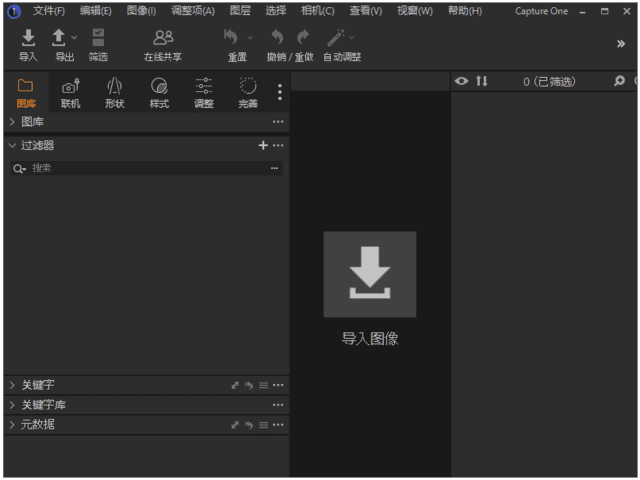The width and height of the screenshot is (640, 480).
Task: Toggle the eye visibility icon in browser
Action: click(461, 81)
